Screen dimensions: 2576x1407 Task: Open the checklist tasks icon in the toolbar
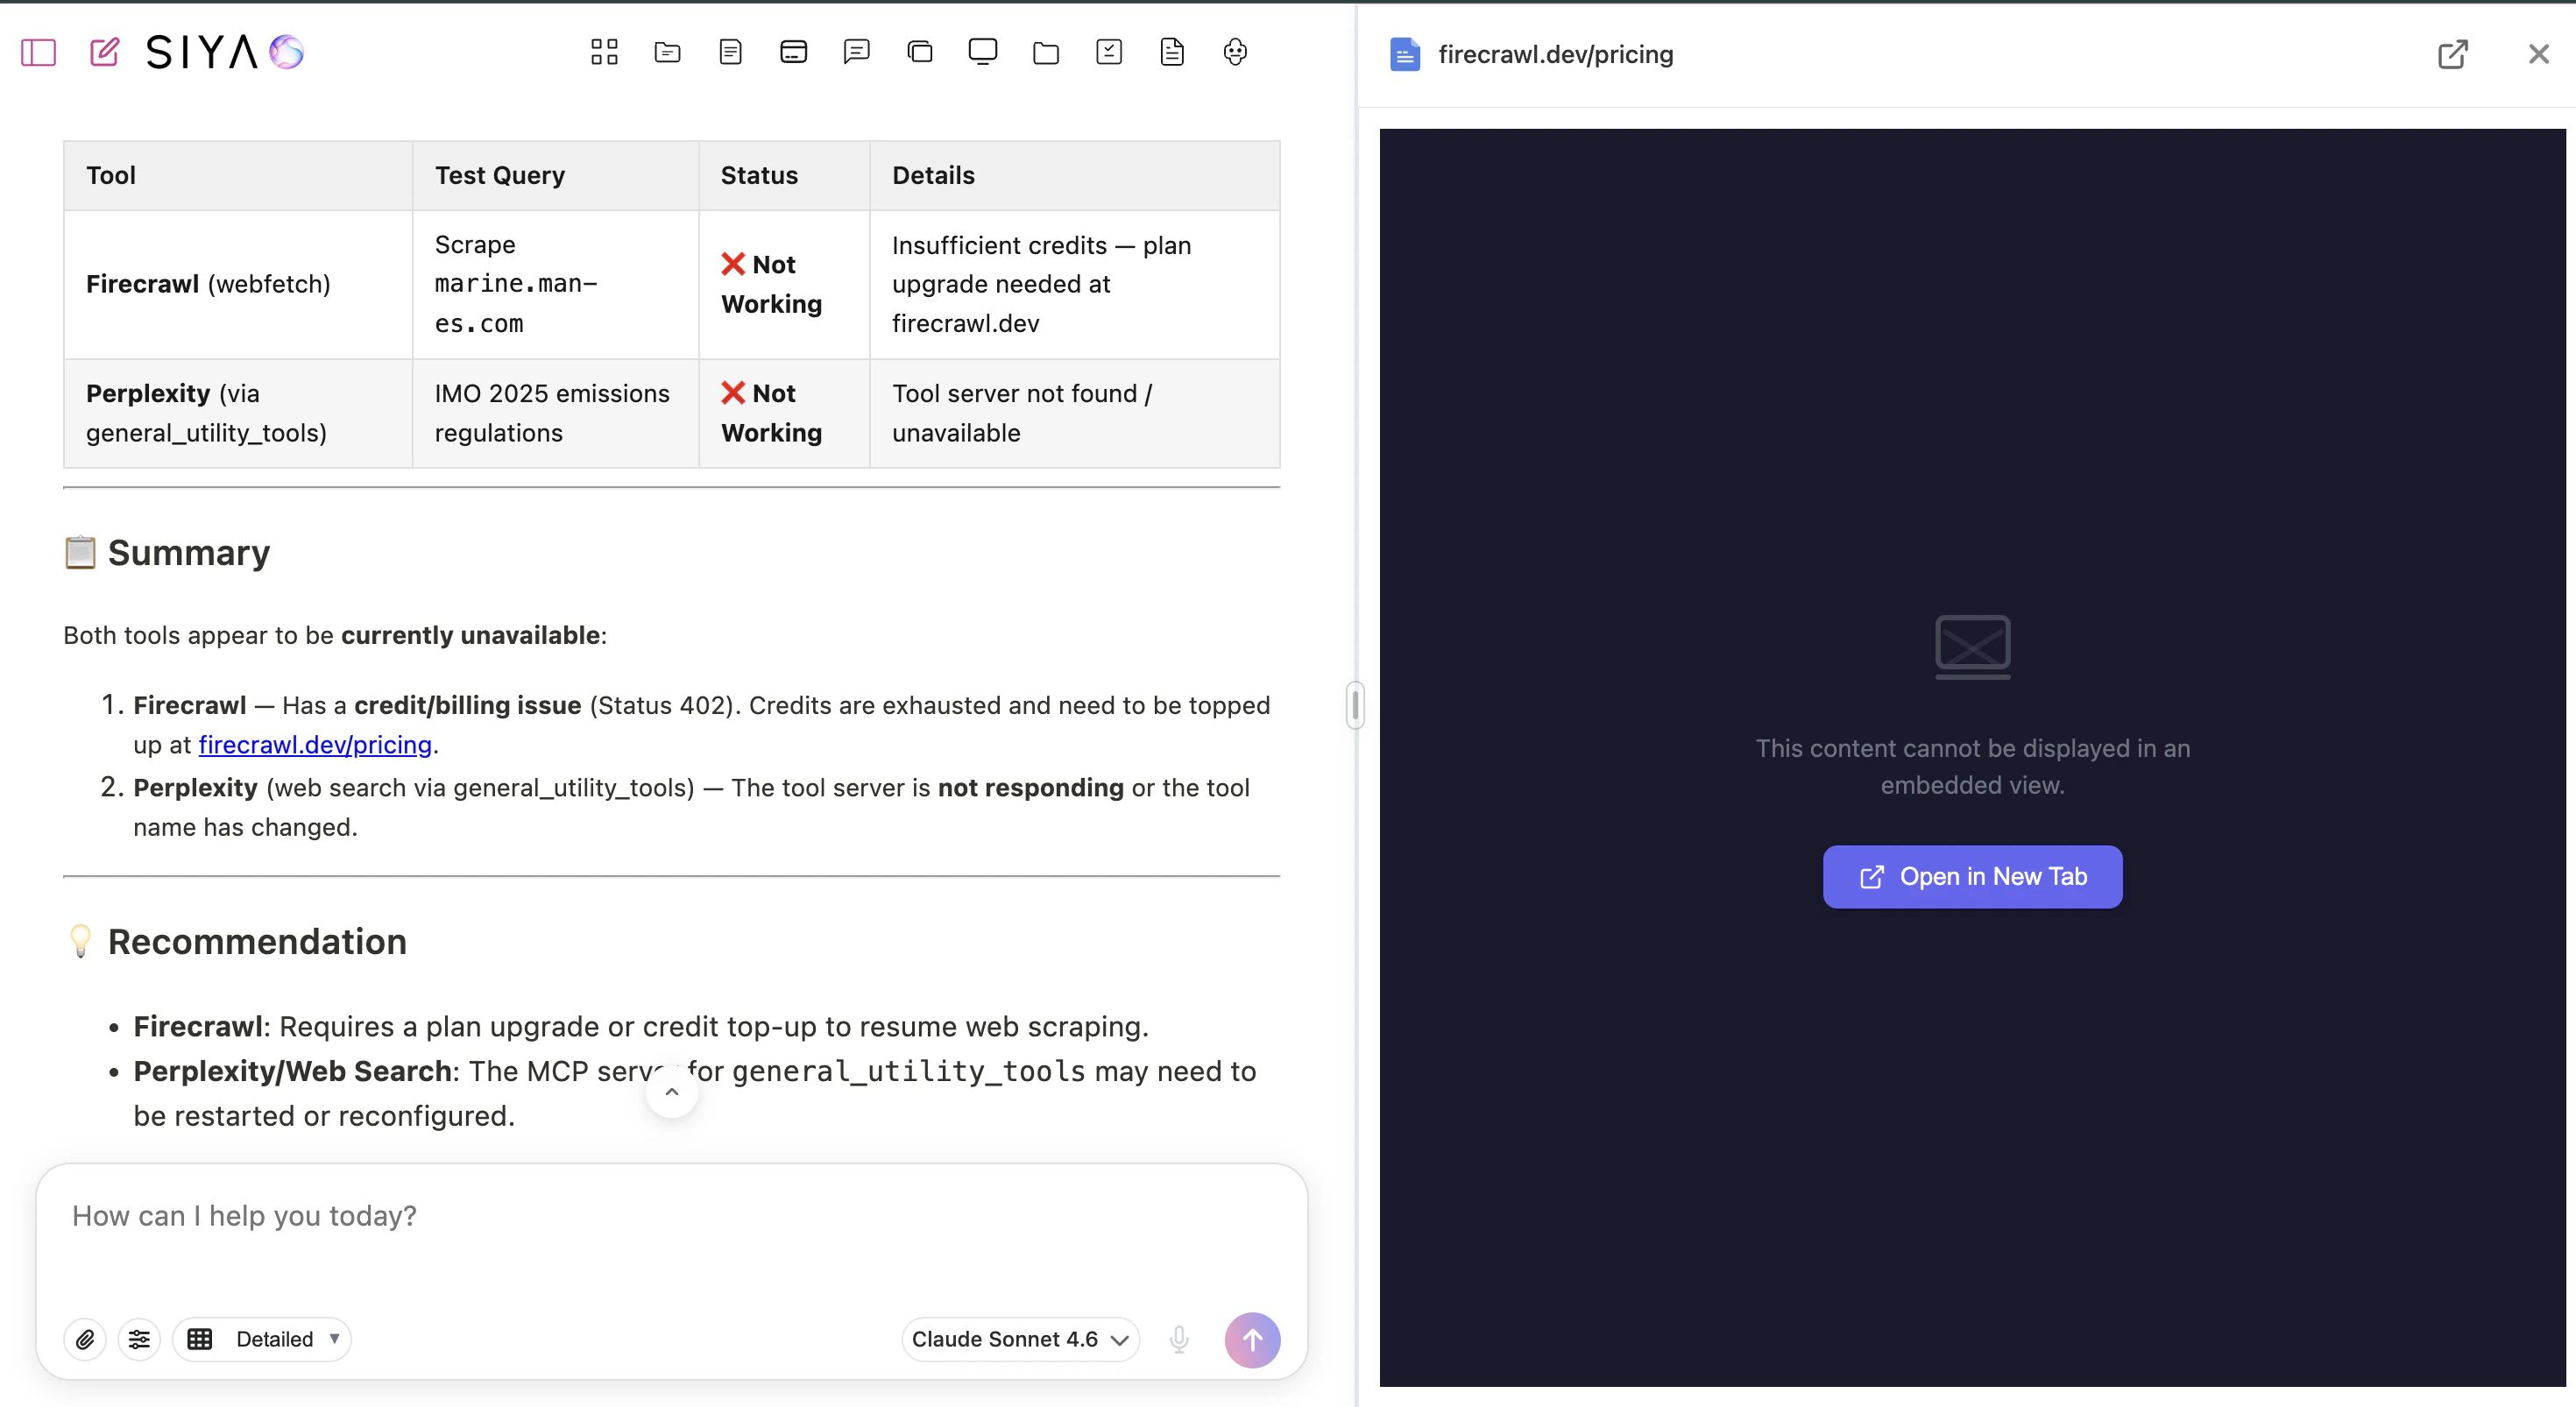pyautogui.click(x=1109, y=52)
